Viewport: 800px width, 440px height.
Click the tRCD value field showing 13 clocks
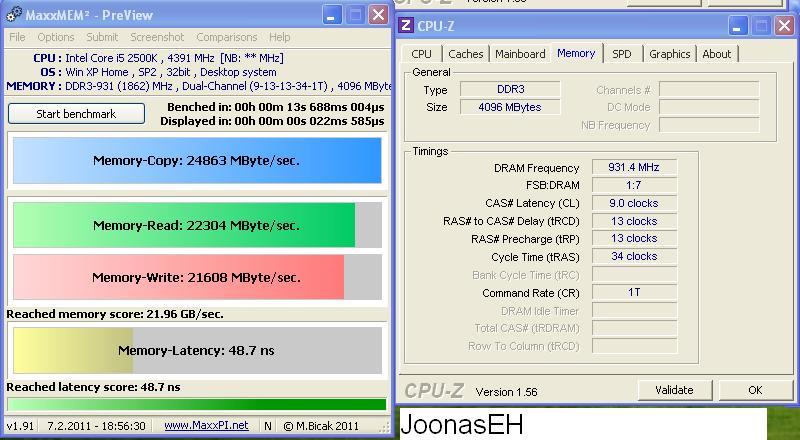(x=634, y=221)
